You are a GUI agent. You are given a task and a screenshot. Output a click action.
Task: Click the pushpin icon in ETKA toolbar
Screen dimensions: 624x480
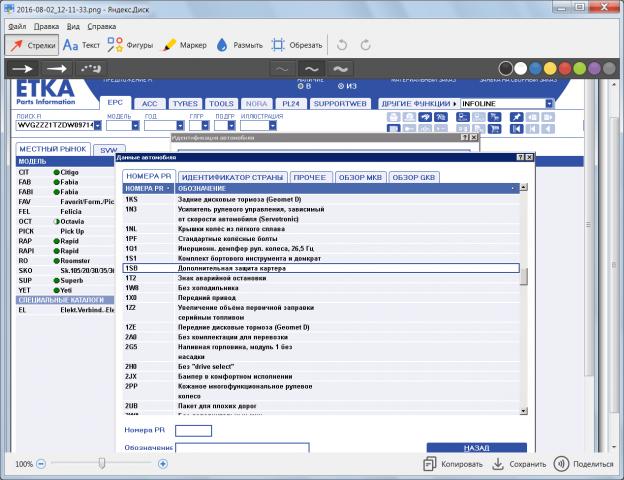click(517, 117)
